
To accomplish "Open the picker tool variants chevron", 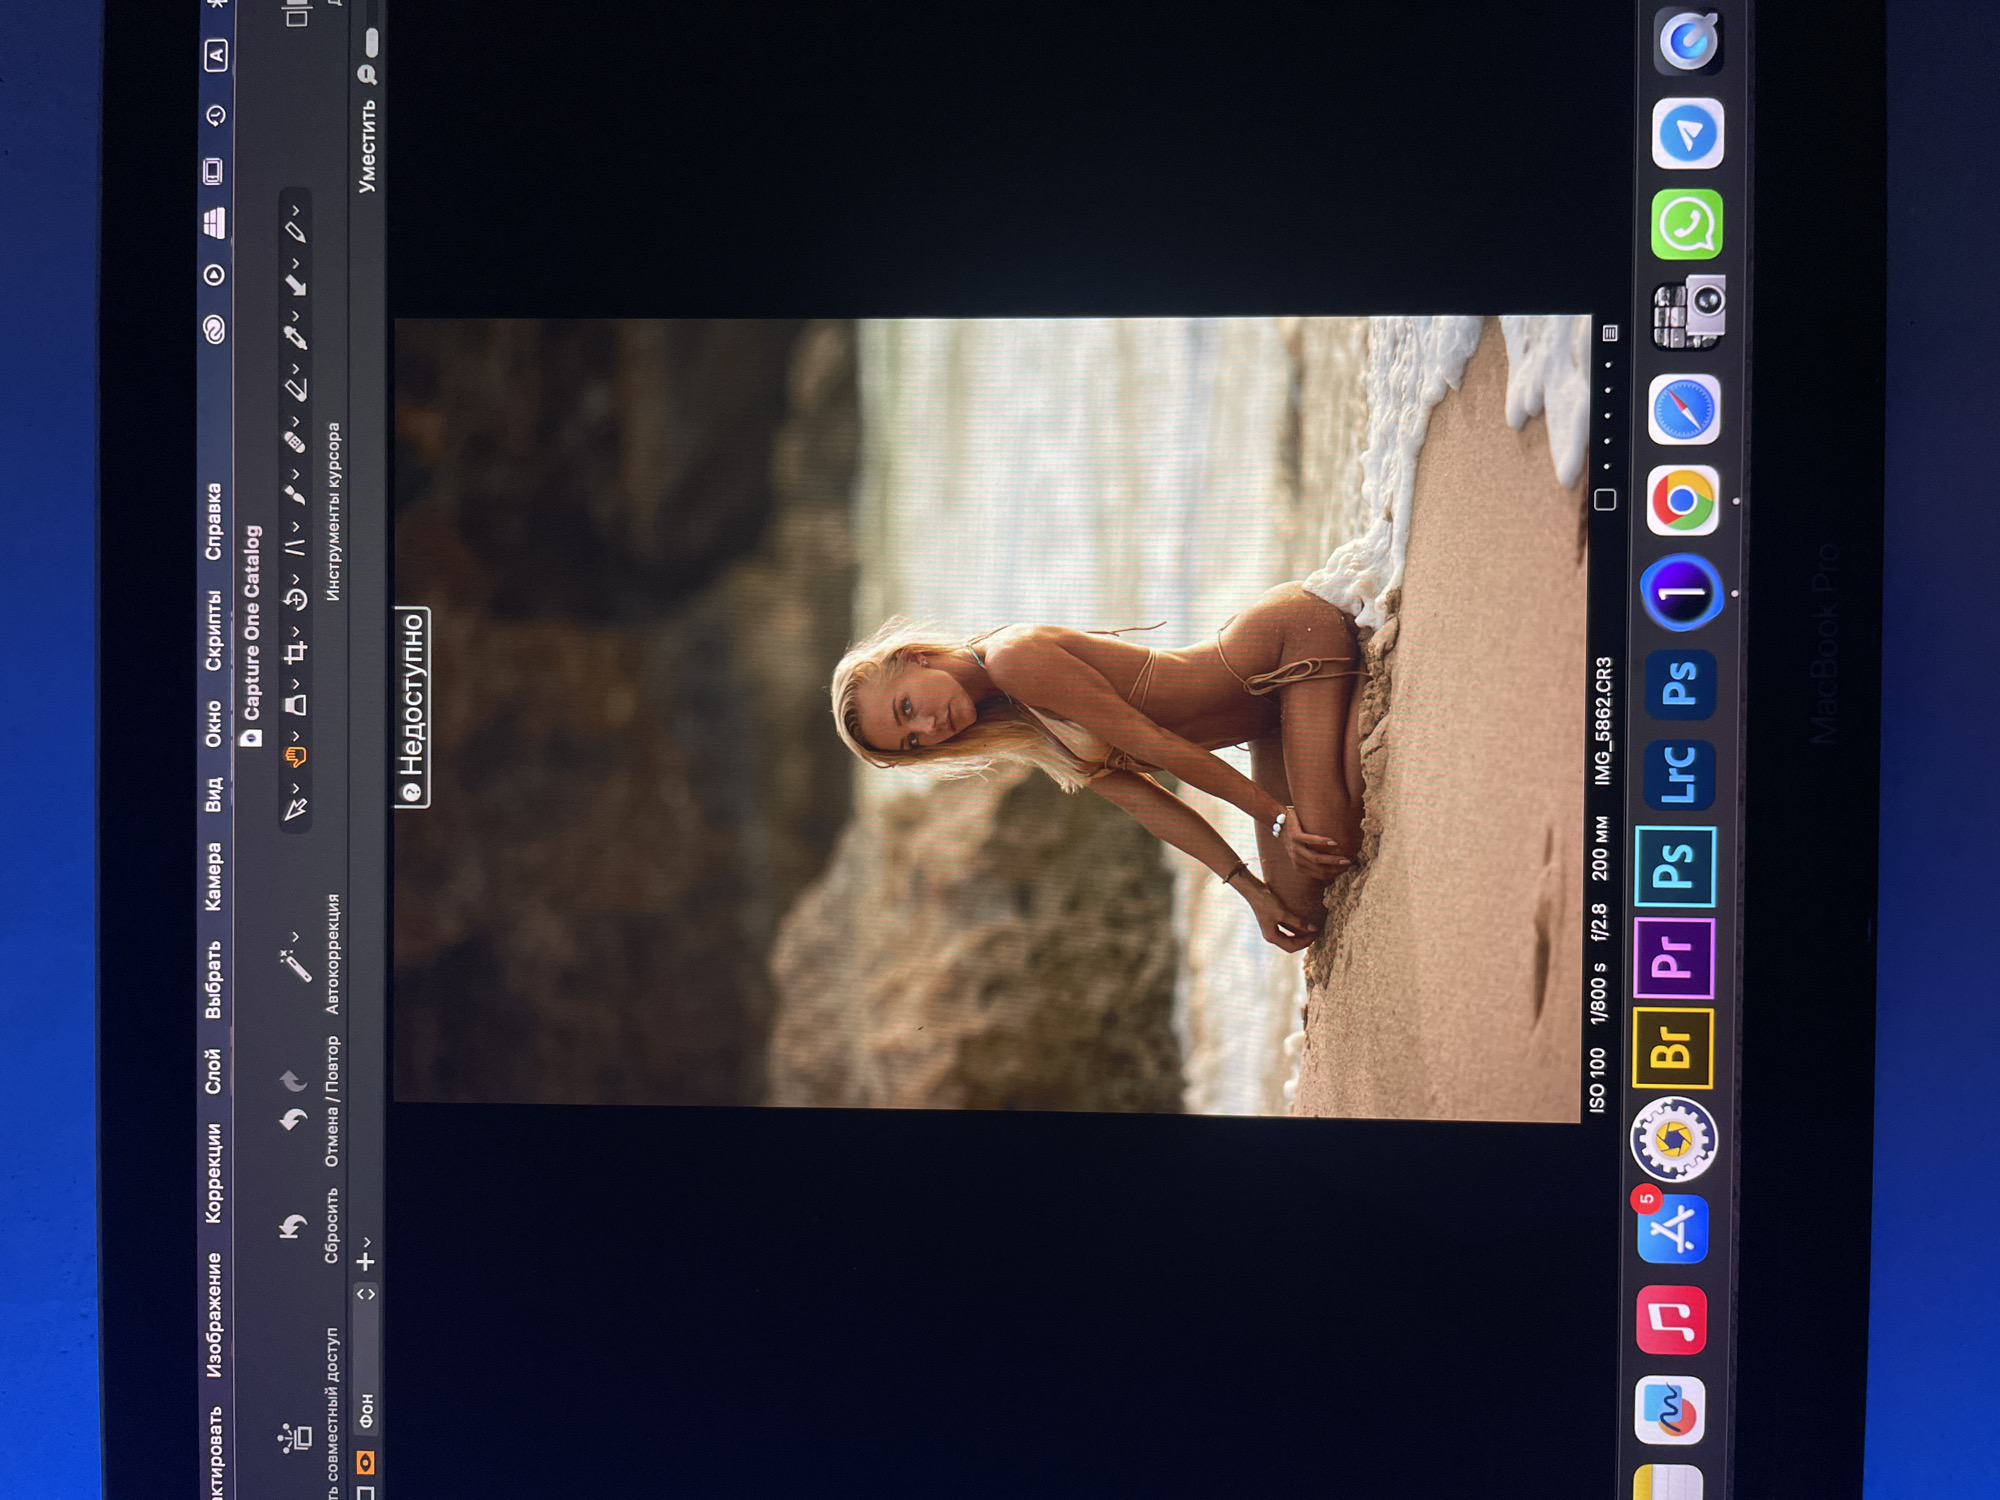I will 296,317.
